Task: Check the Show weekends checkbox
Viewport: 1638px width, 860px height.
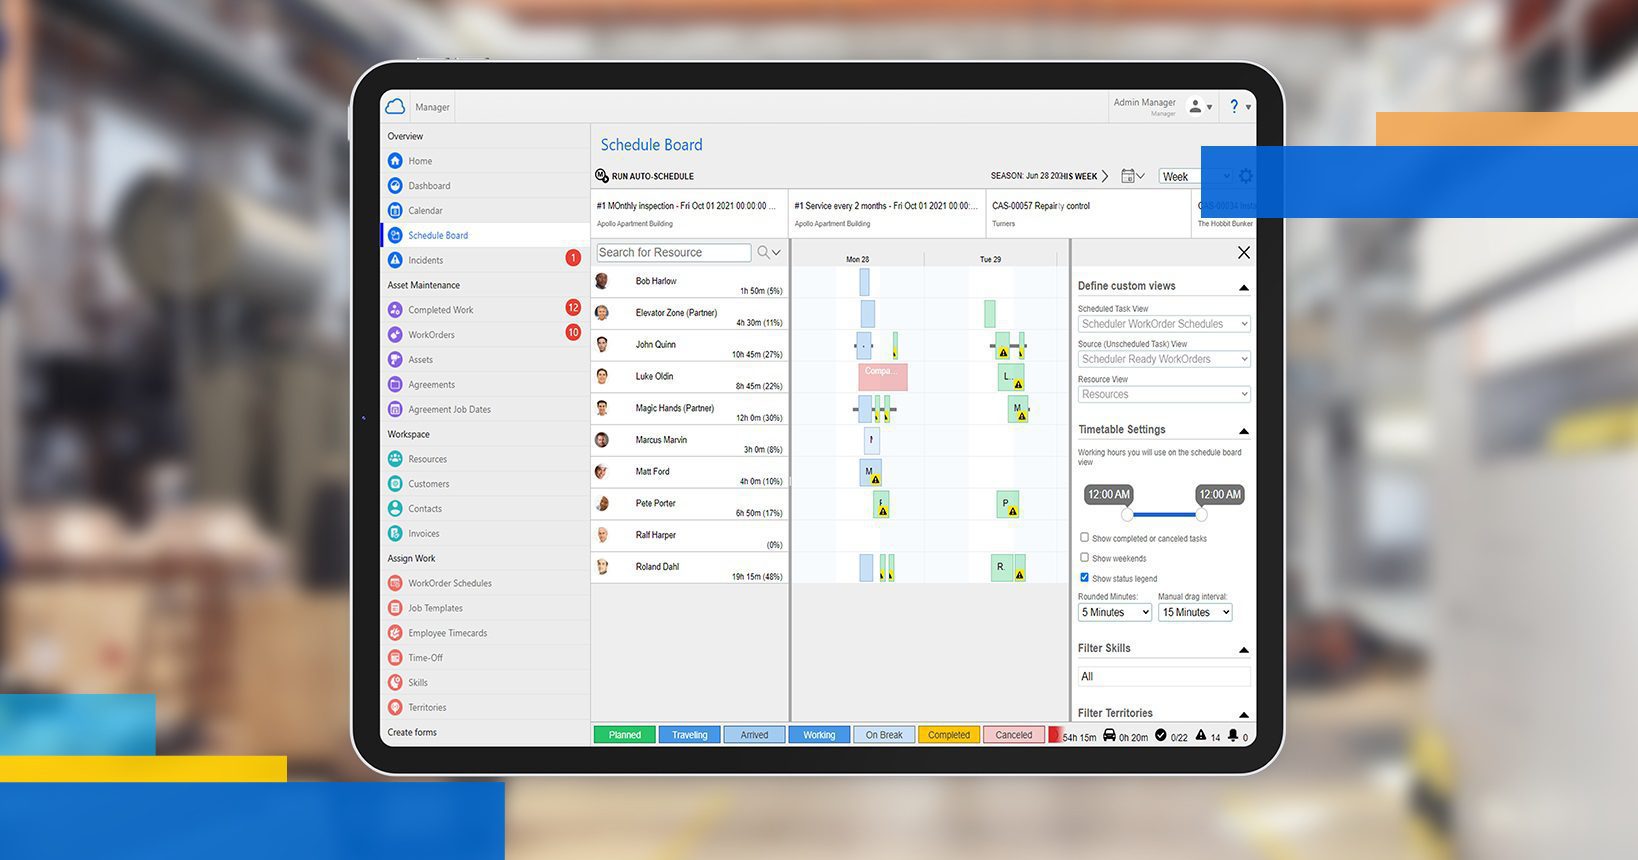Action: (x=1084, y=558)
